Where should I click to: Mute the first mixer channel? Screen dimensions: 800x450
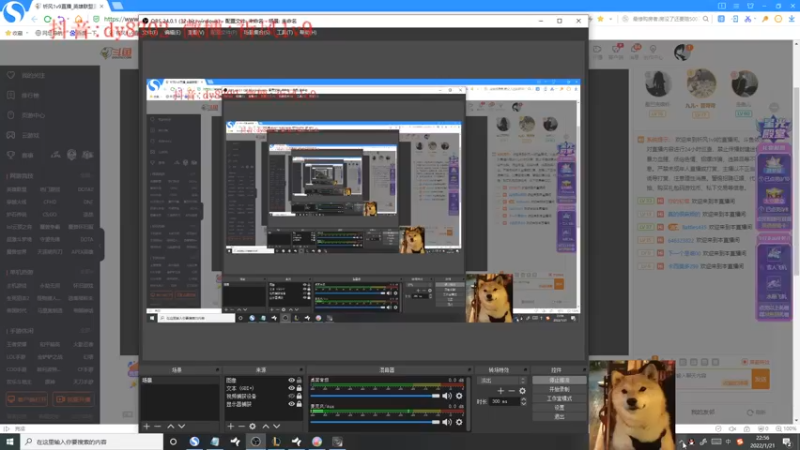(447, 396)
